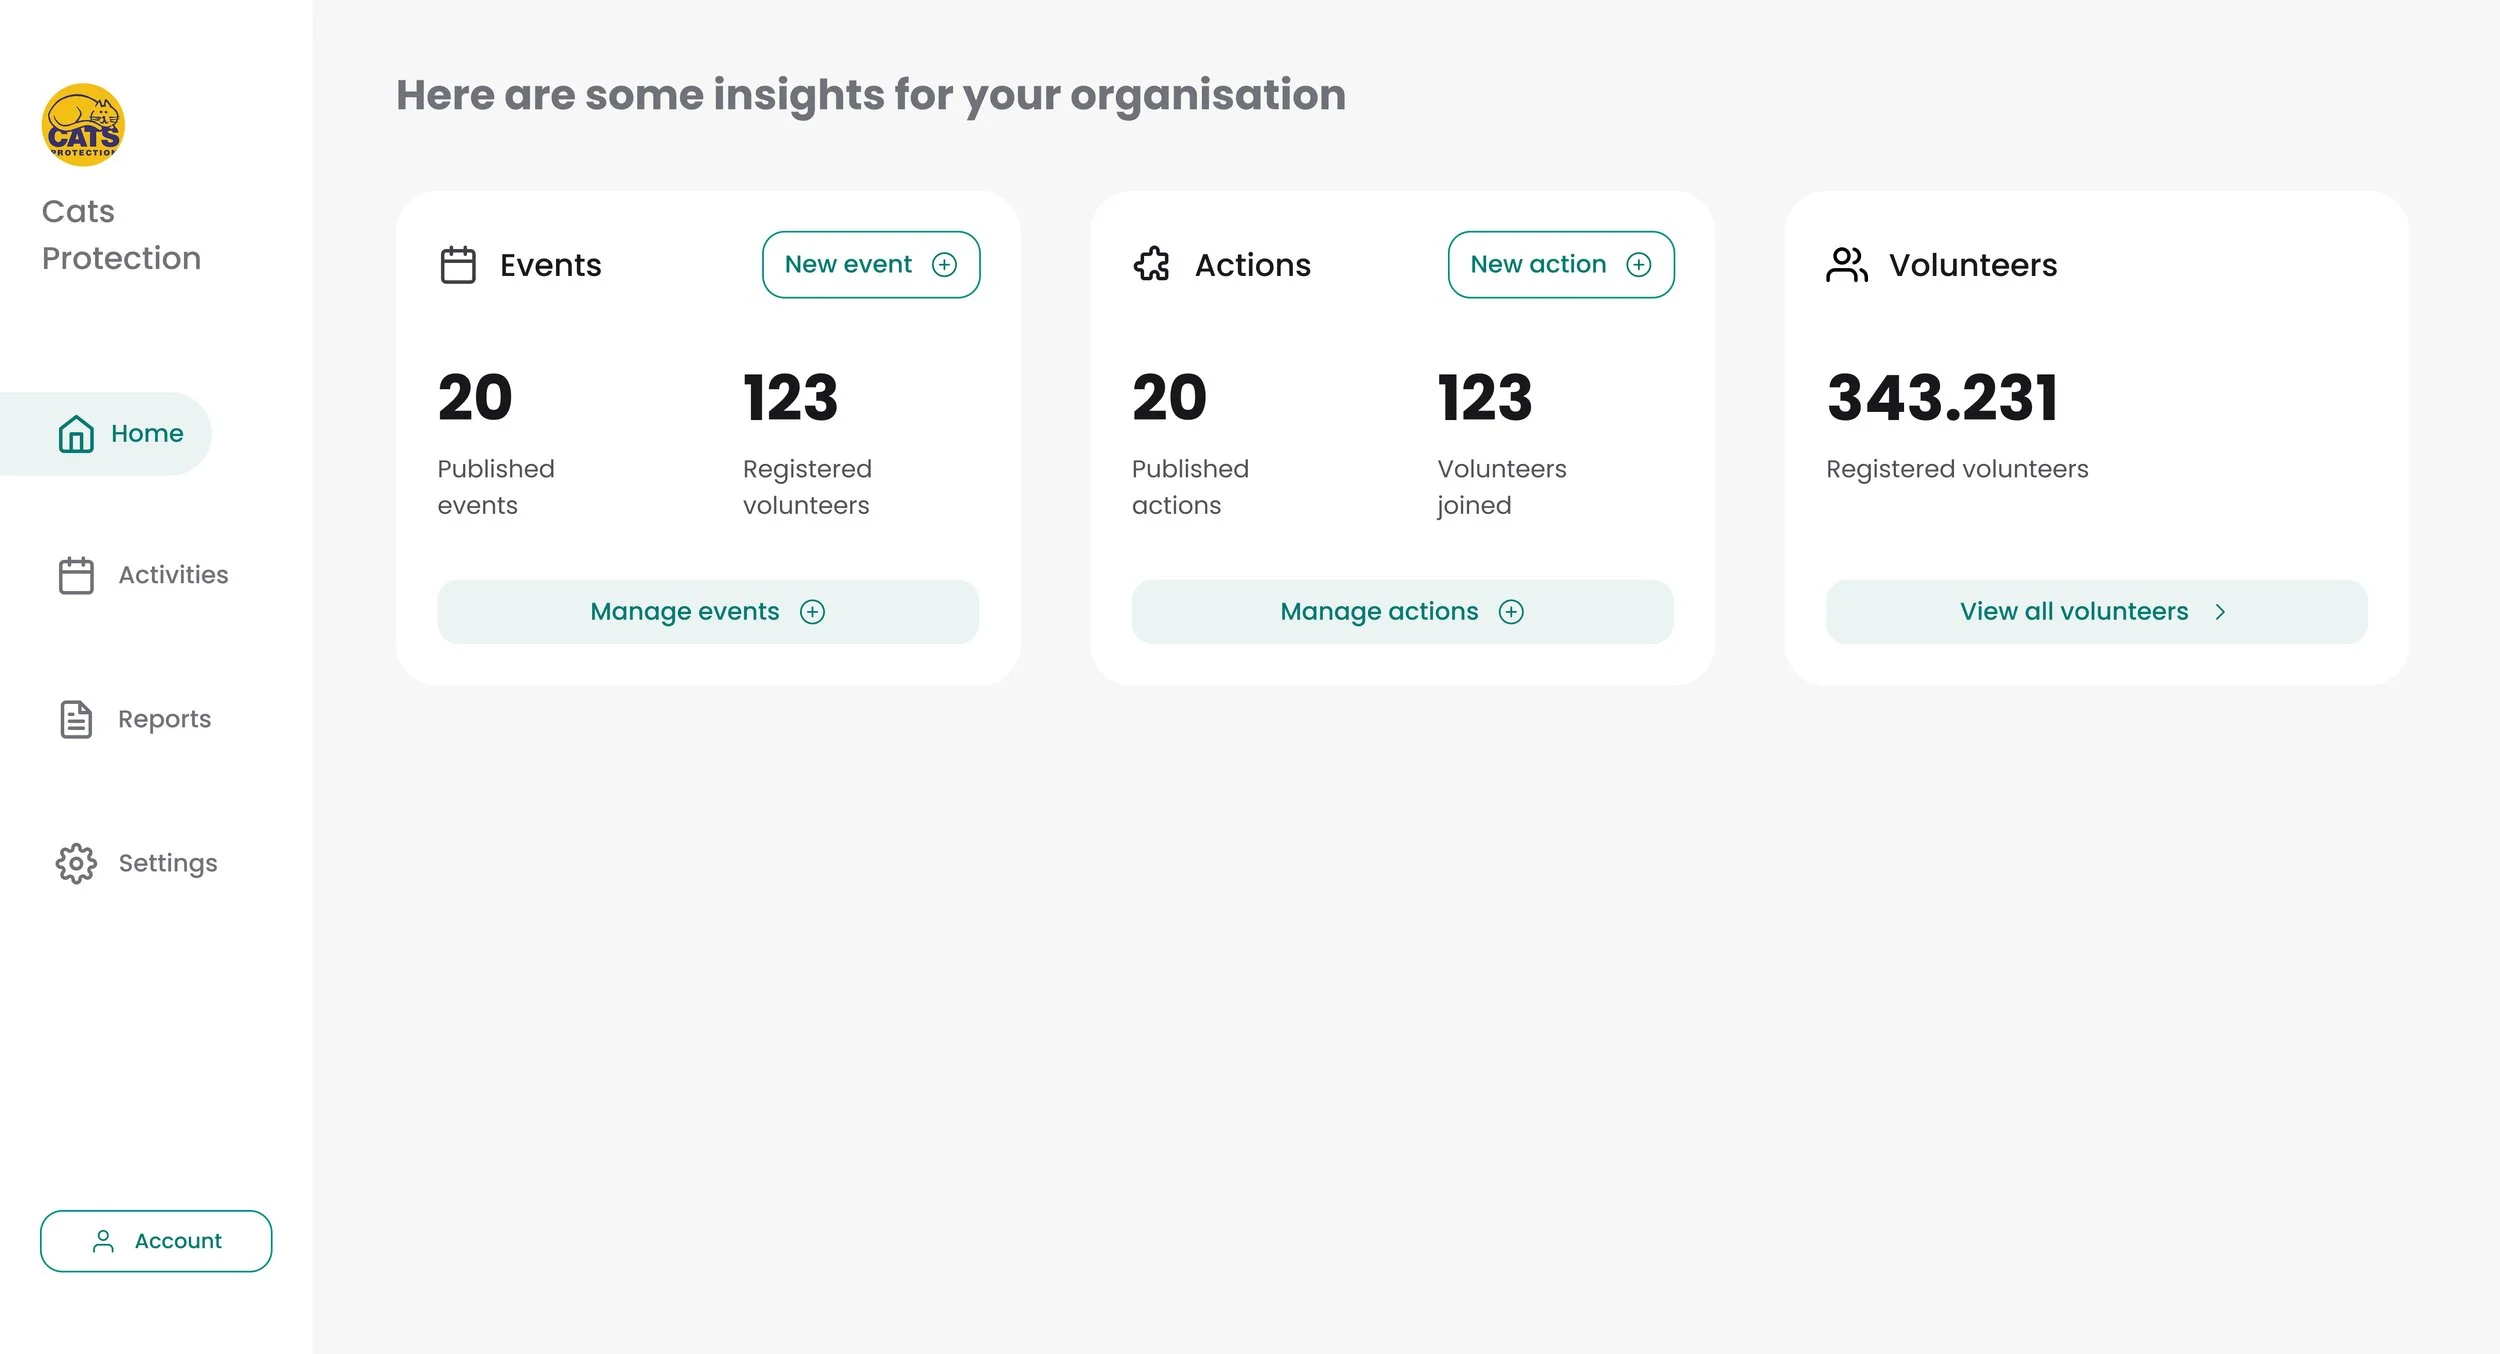
Task: Click the Volunteers people icon
Action: pos(1846,265)
